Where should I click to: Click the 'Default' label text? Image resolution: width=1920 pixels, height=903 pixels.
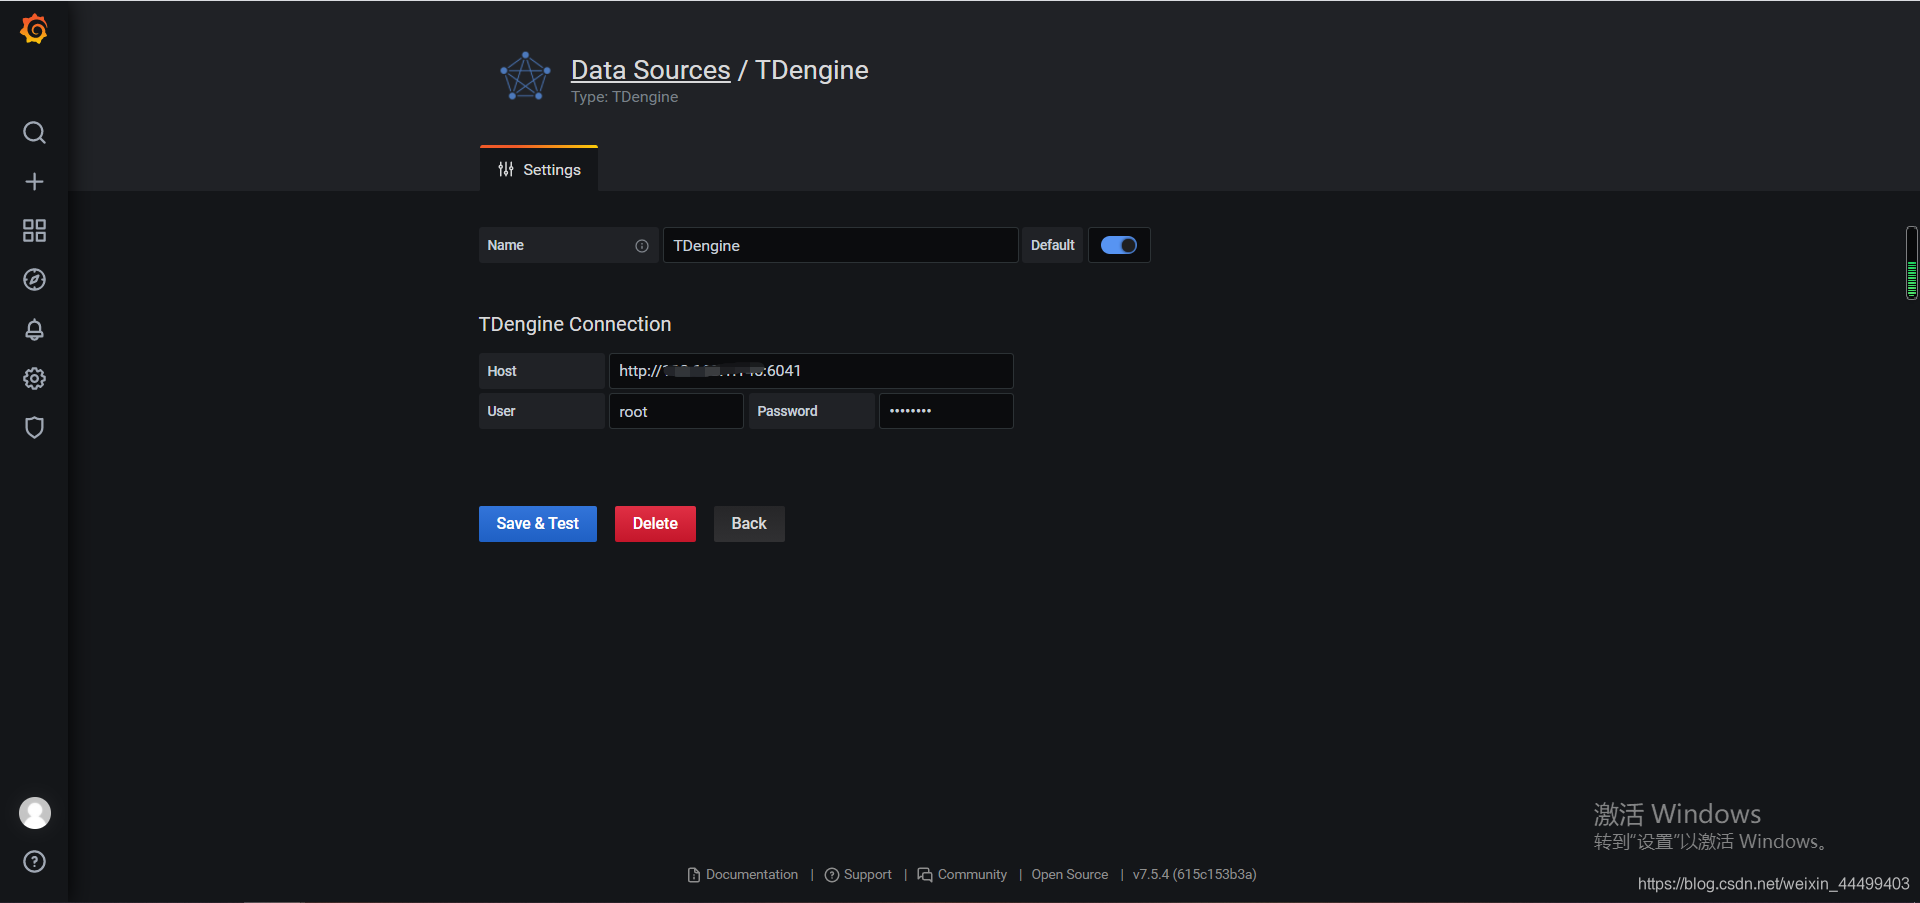(x=1053, y=245)
